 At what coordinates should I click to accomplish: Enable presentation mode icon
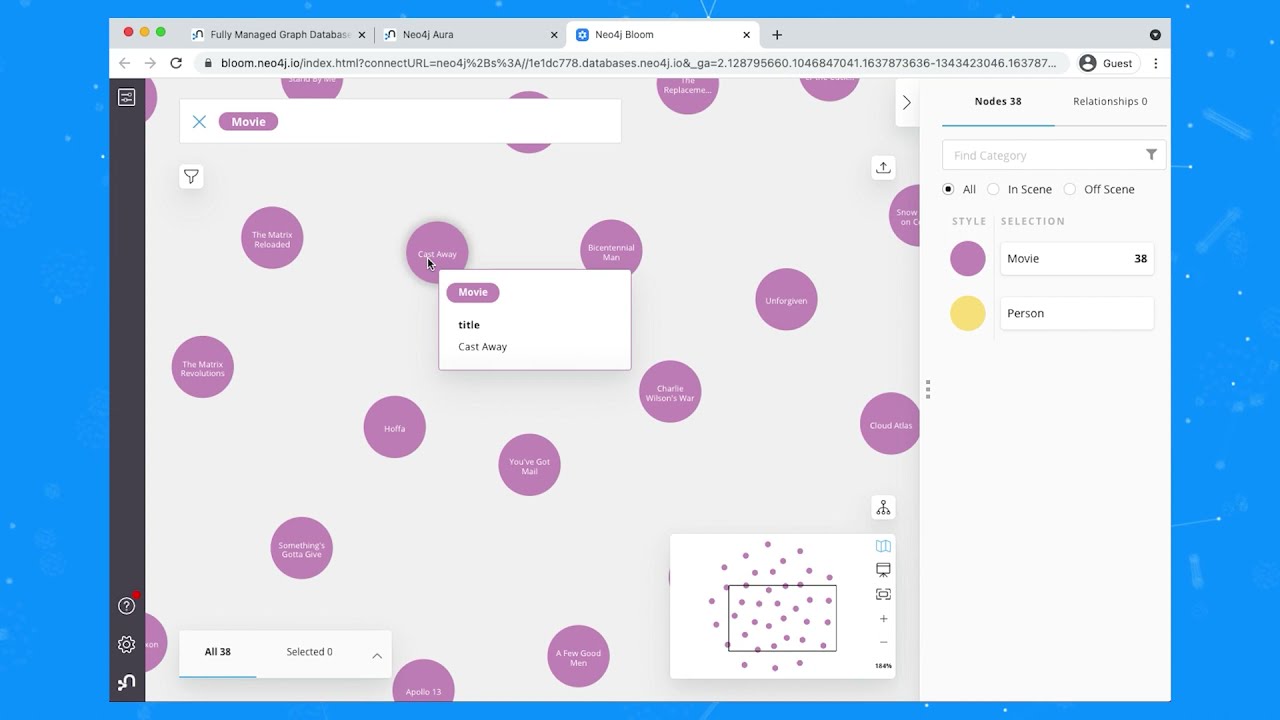(x=883, y=570)
